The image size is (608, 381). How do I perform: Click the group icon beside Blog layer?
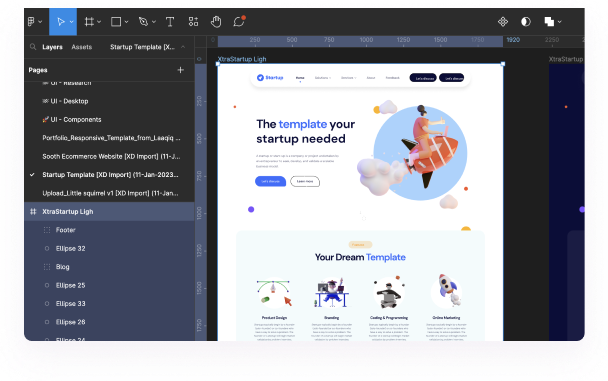pos(47,267)
